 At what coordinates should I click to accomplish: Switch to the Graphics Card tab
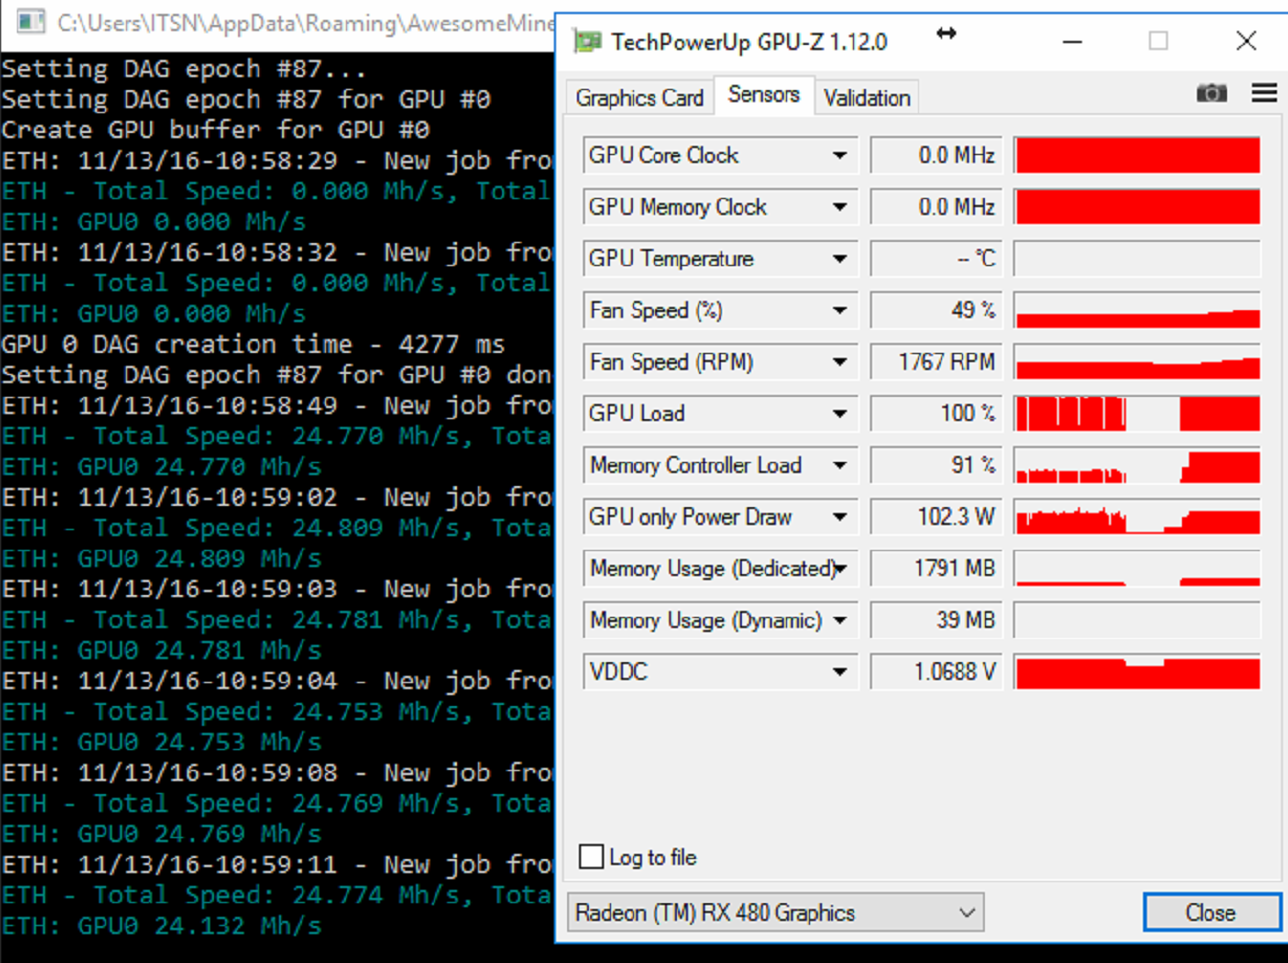pos(640,98)
